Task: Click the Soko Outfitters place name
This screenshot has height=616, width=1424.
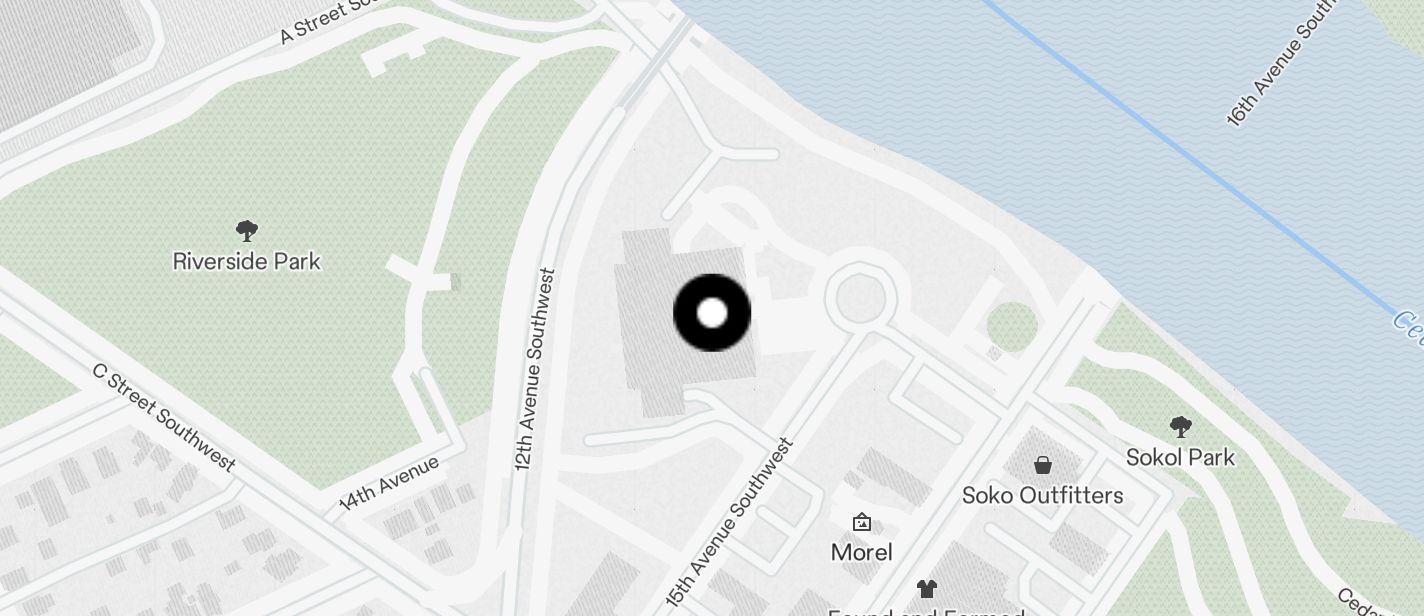Action: point(1043,495)
